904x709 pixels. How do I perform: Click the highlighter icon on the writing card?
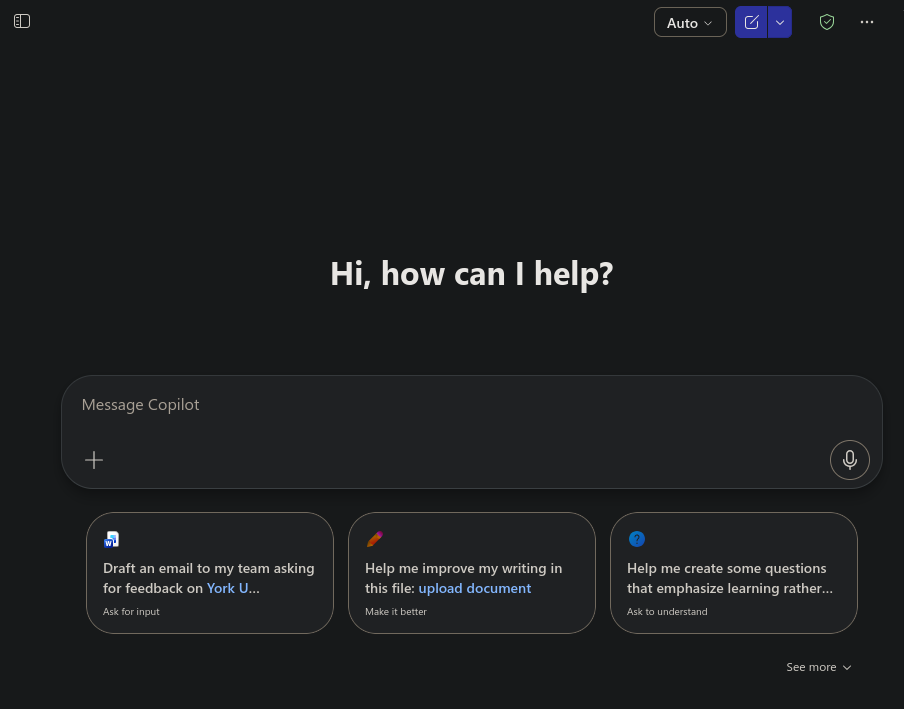click(374, 538)
